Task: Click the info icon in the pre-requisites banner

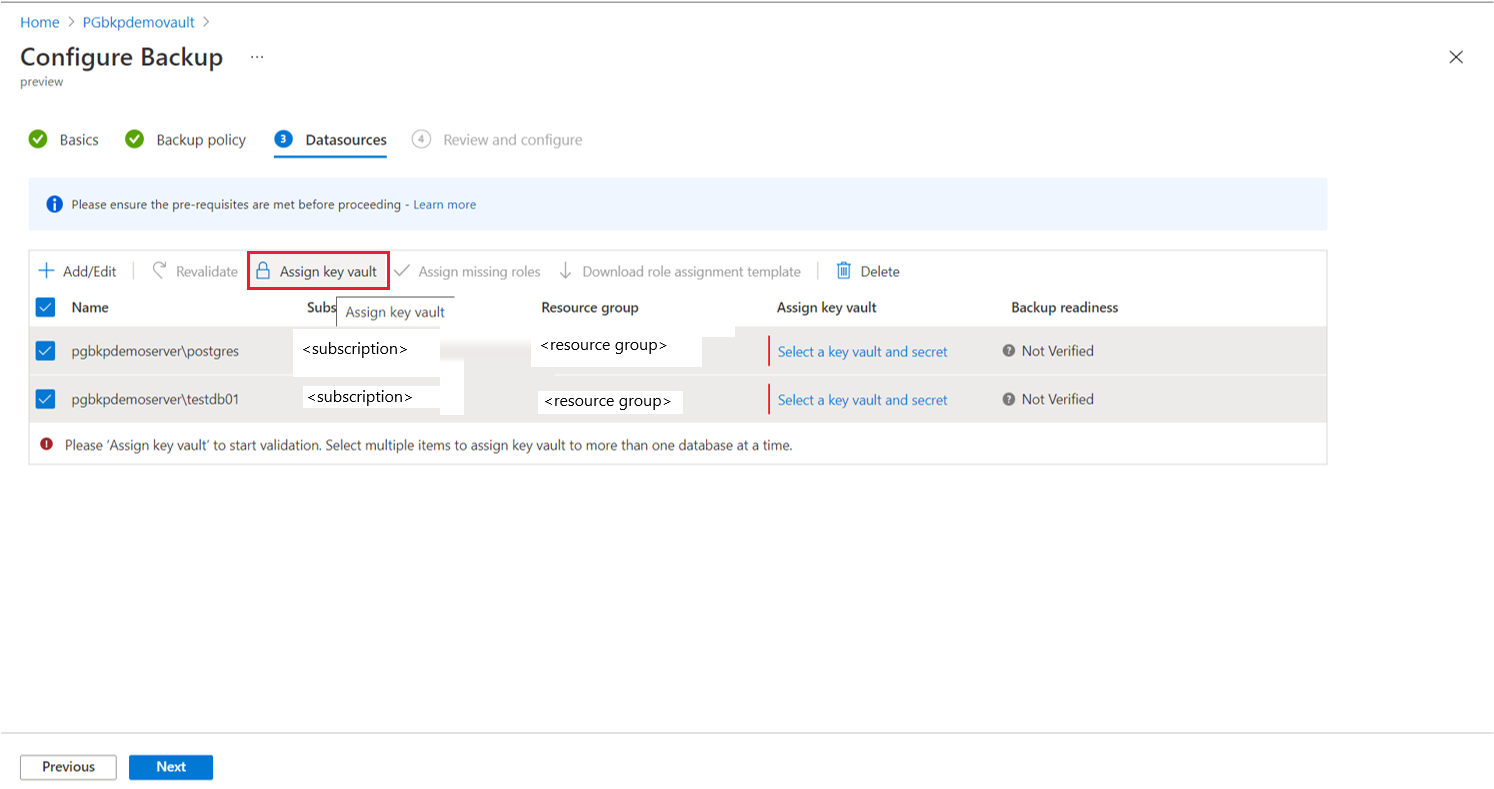Action: click(53, 204)
